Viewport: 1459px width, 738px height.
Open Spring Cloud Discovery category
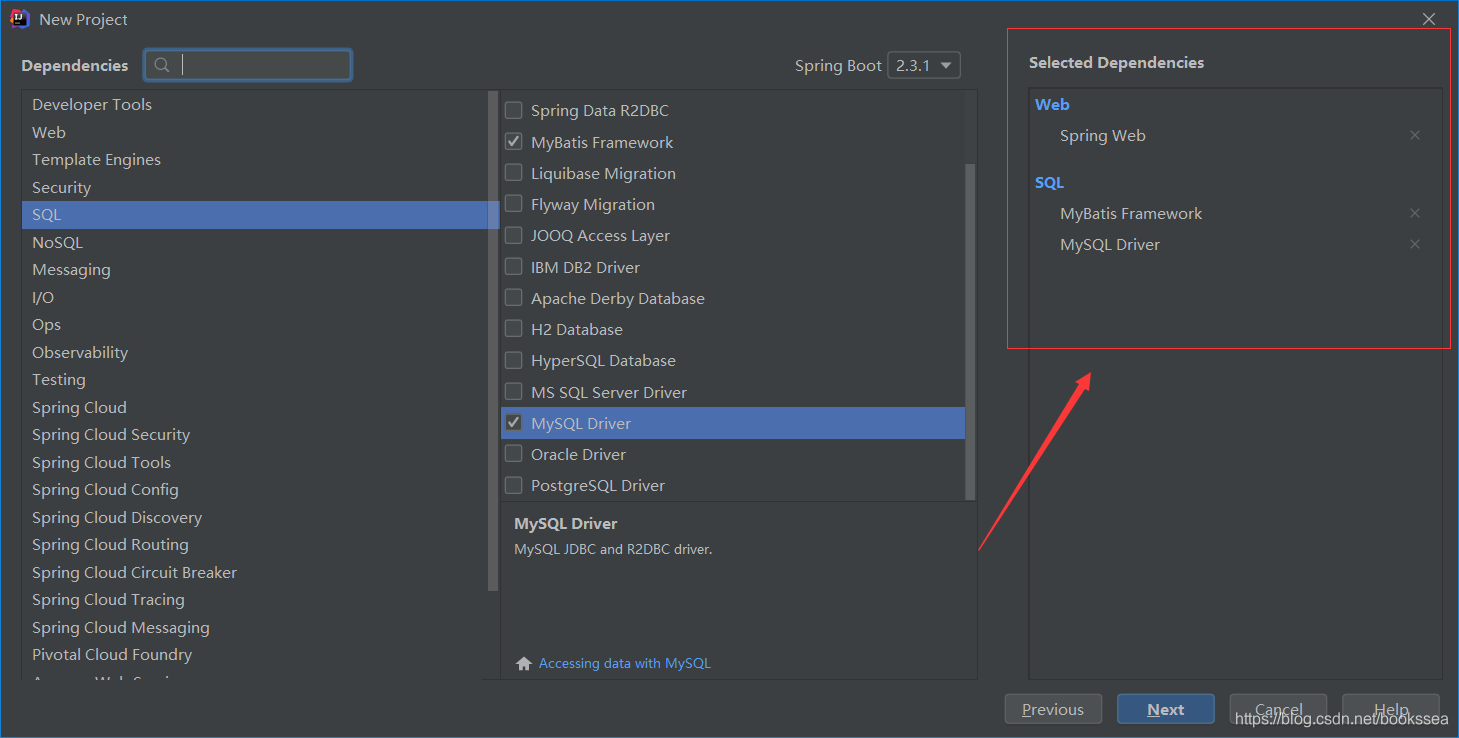[254, 517]
